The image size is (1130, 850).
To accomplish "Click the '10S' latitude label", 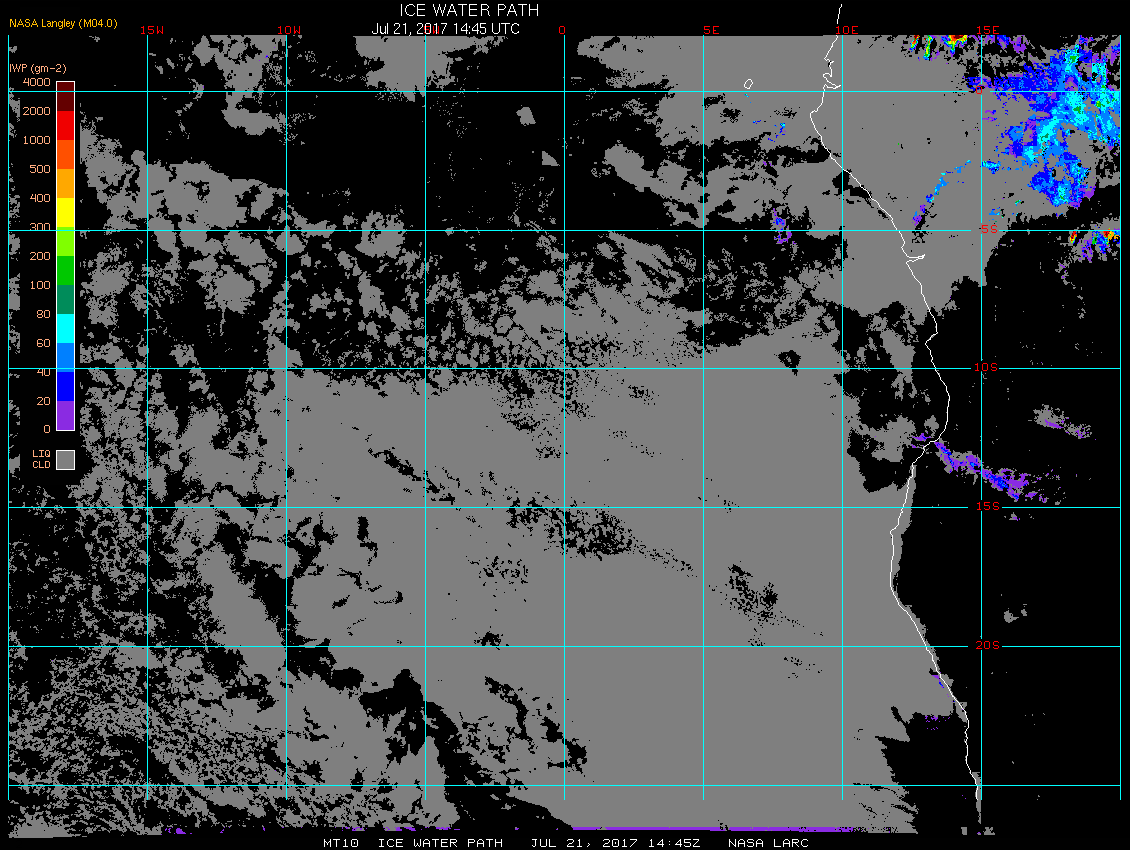I will coord(986,368).
